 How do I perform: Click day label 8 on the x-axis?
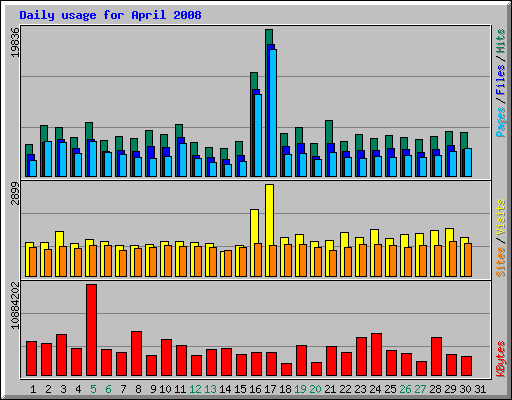[x=138, y=389]
